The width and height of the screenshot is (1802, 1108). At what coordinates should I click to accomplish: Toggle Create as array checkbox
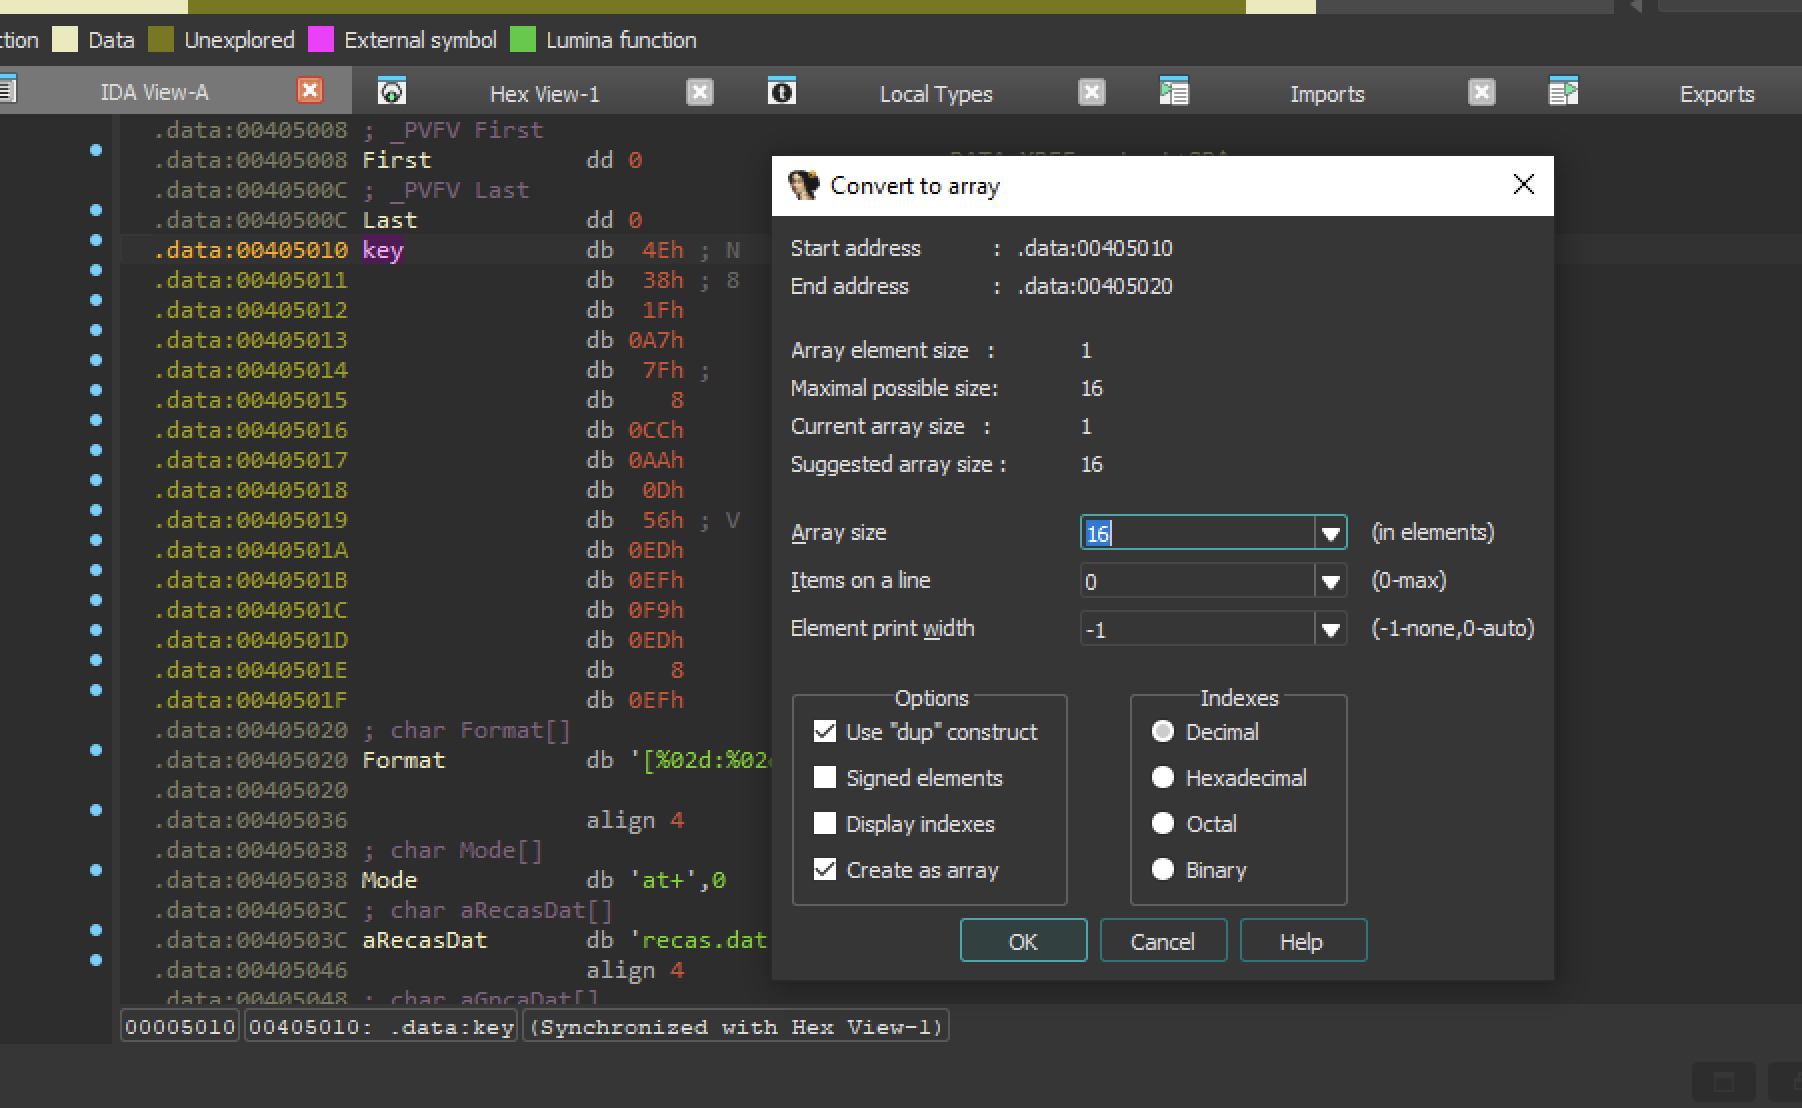pos(825,870)
